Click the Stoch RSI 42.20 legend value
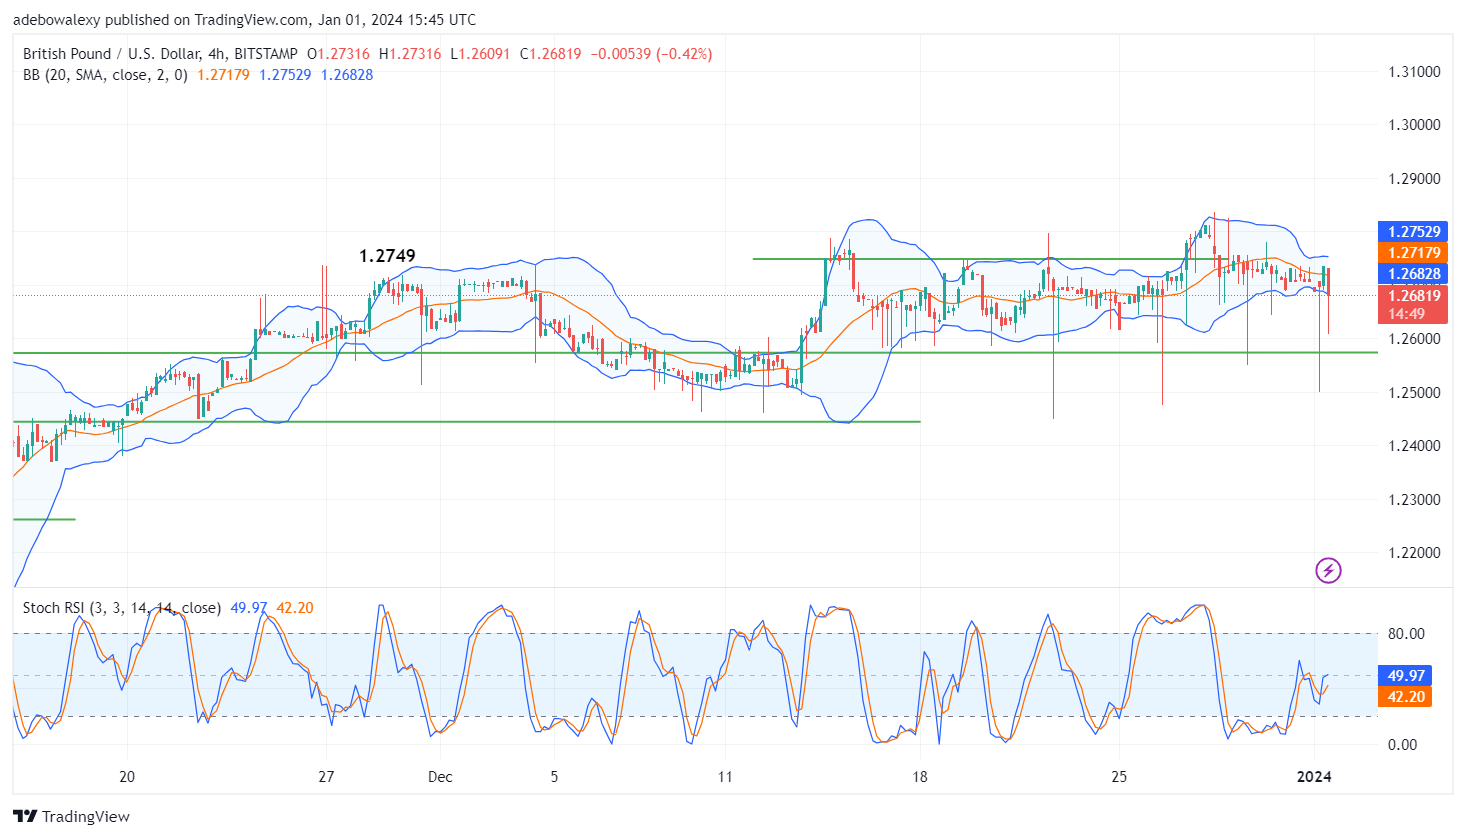Image resolution: width=1466 pixels, height=838 pixels. [x=295, y=608]
